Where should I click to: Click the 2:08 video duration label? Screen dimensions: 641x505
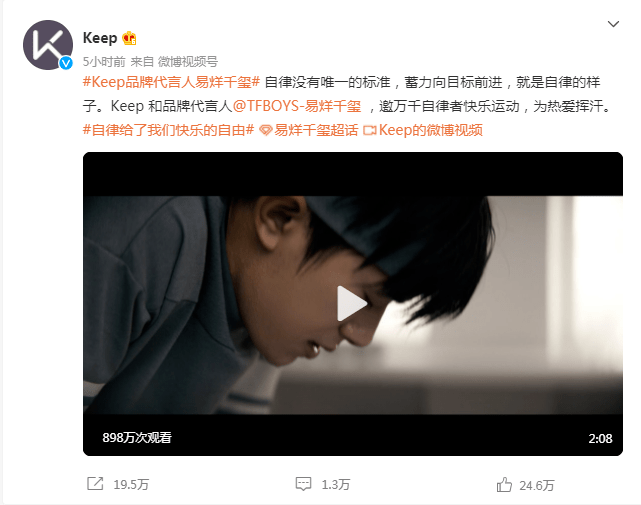(600, 438)
